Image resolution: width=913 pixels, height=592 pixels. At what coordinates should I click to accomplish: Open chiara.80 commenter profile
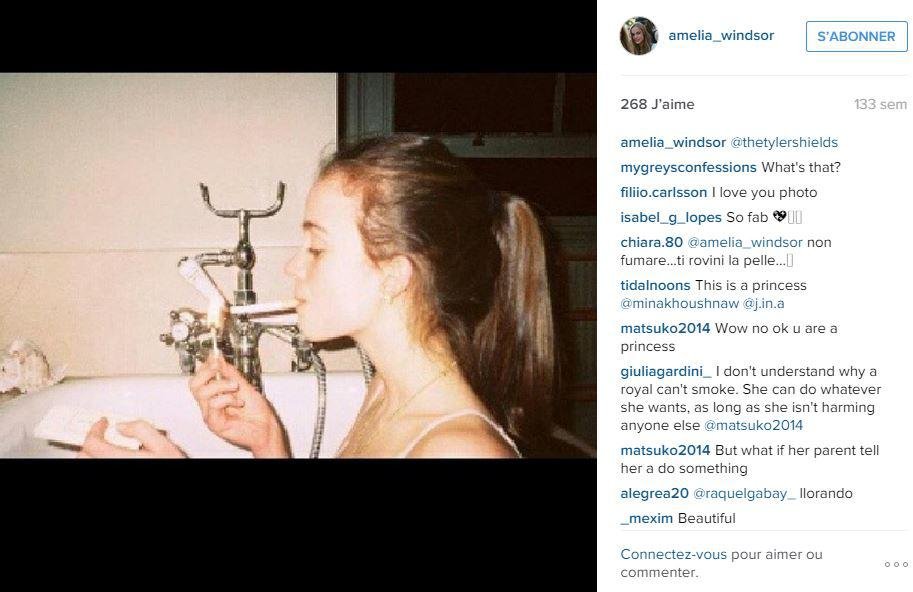[x=652, y=243]
